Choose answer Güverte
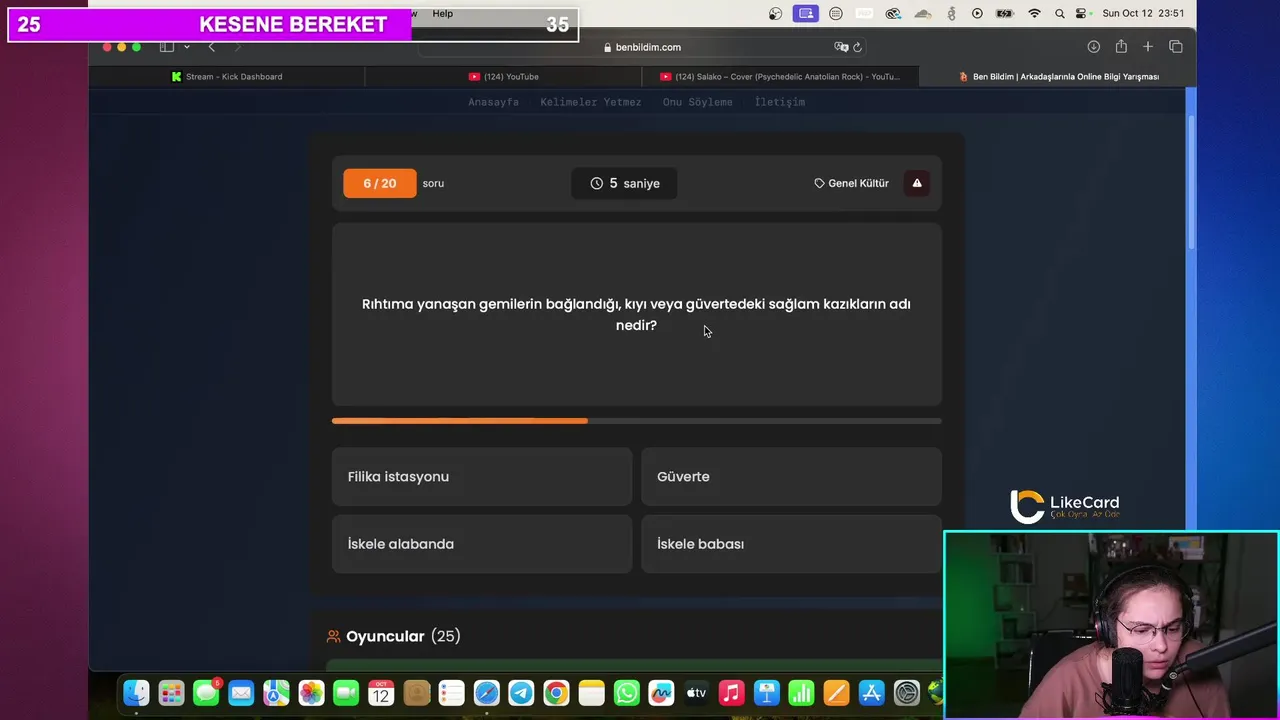This screenshot has width=1280, height=720. click(791, 477)
